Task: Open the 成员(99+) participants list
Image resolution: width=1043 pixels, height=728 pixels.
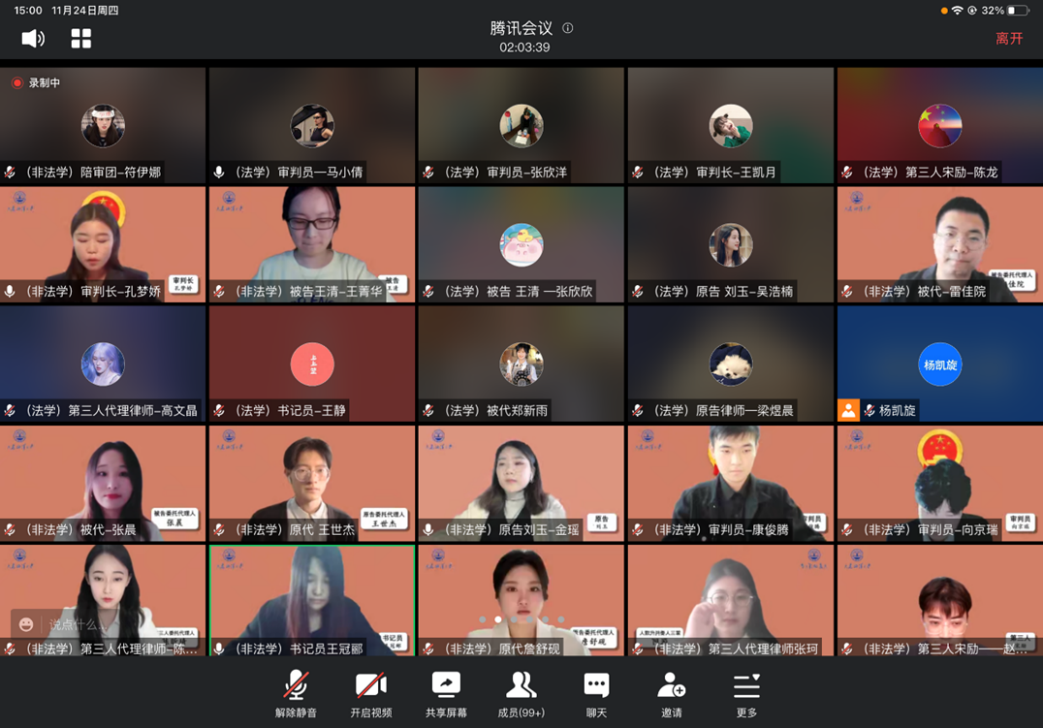Action: (x=521, y=694)
